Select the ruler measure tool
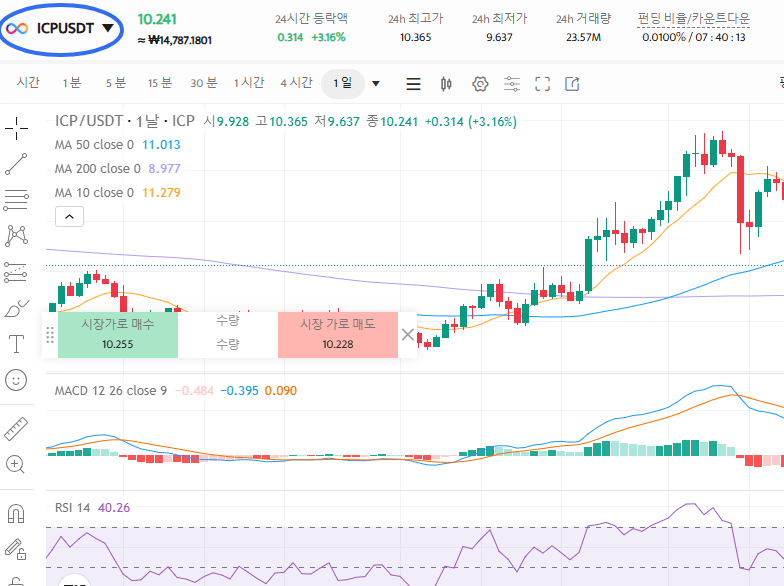Screen dimensions: 784x586 coord(16,428)
